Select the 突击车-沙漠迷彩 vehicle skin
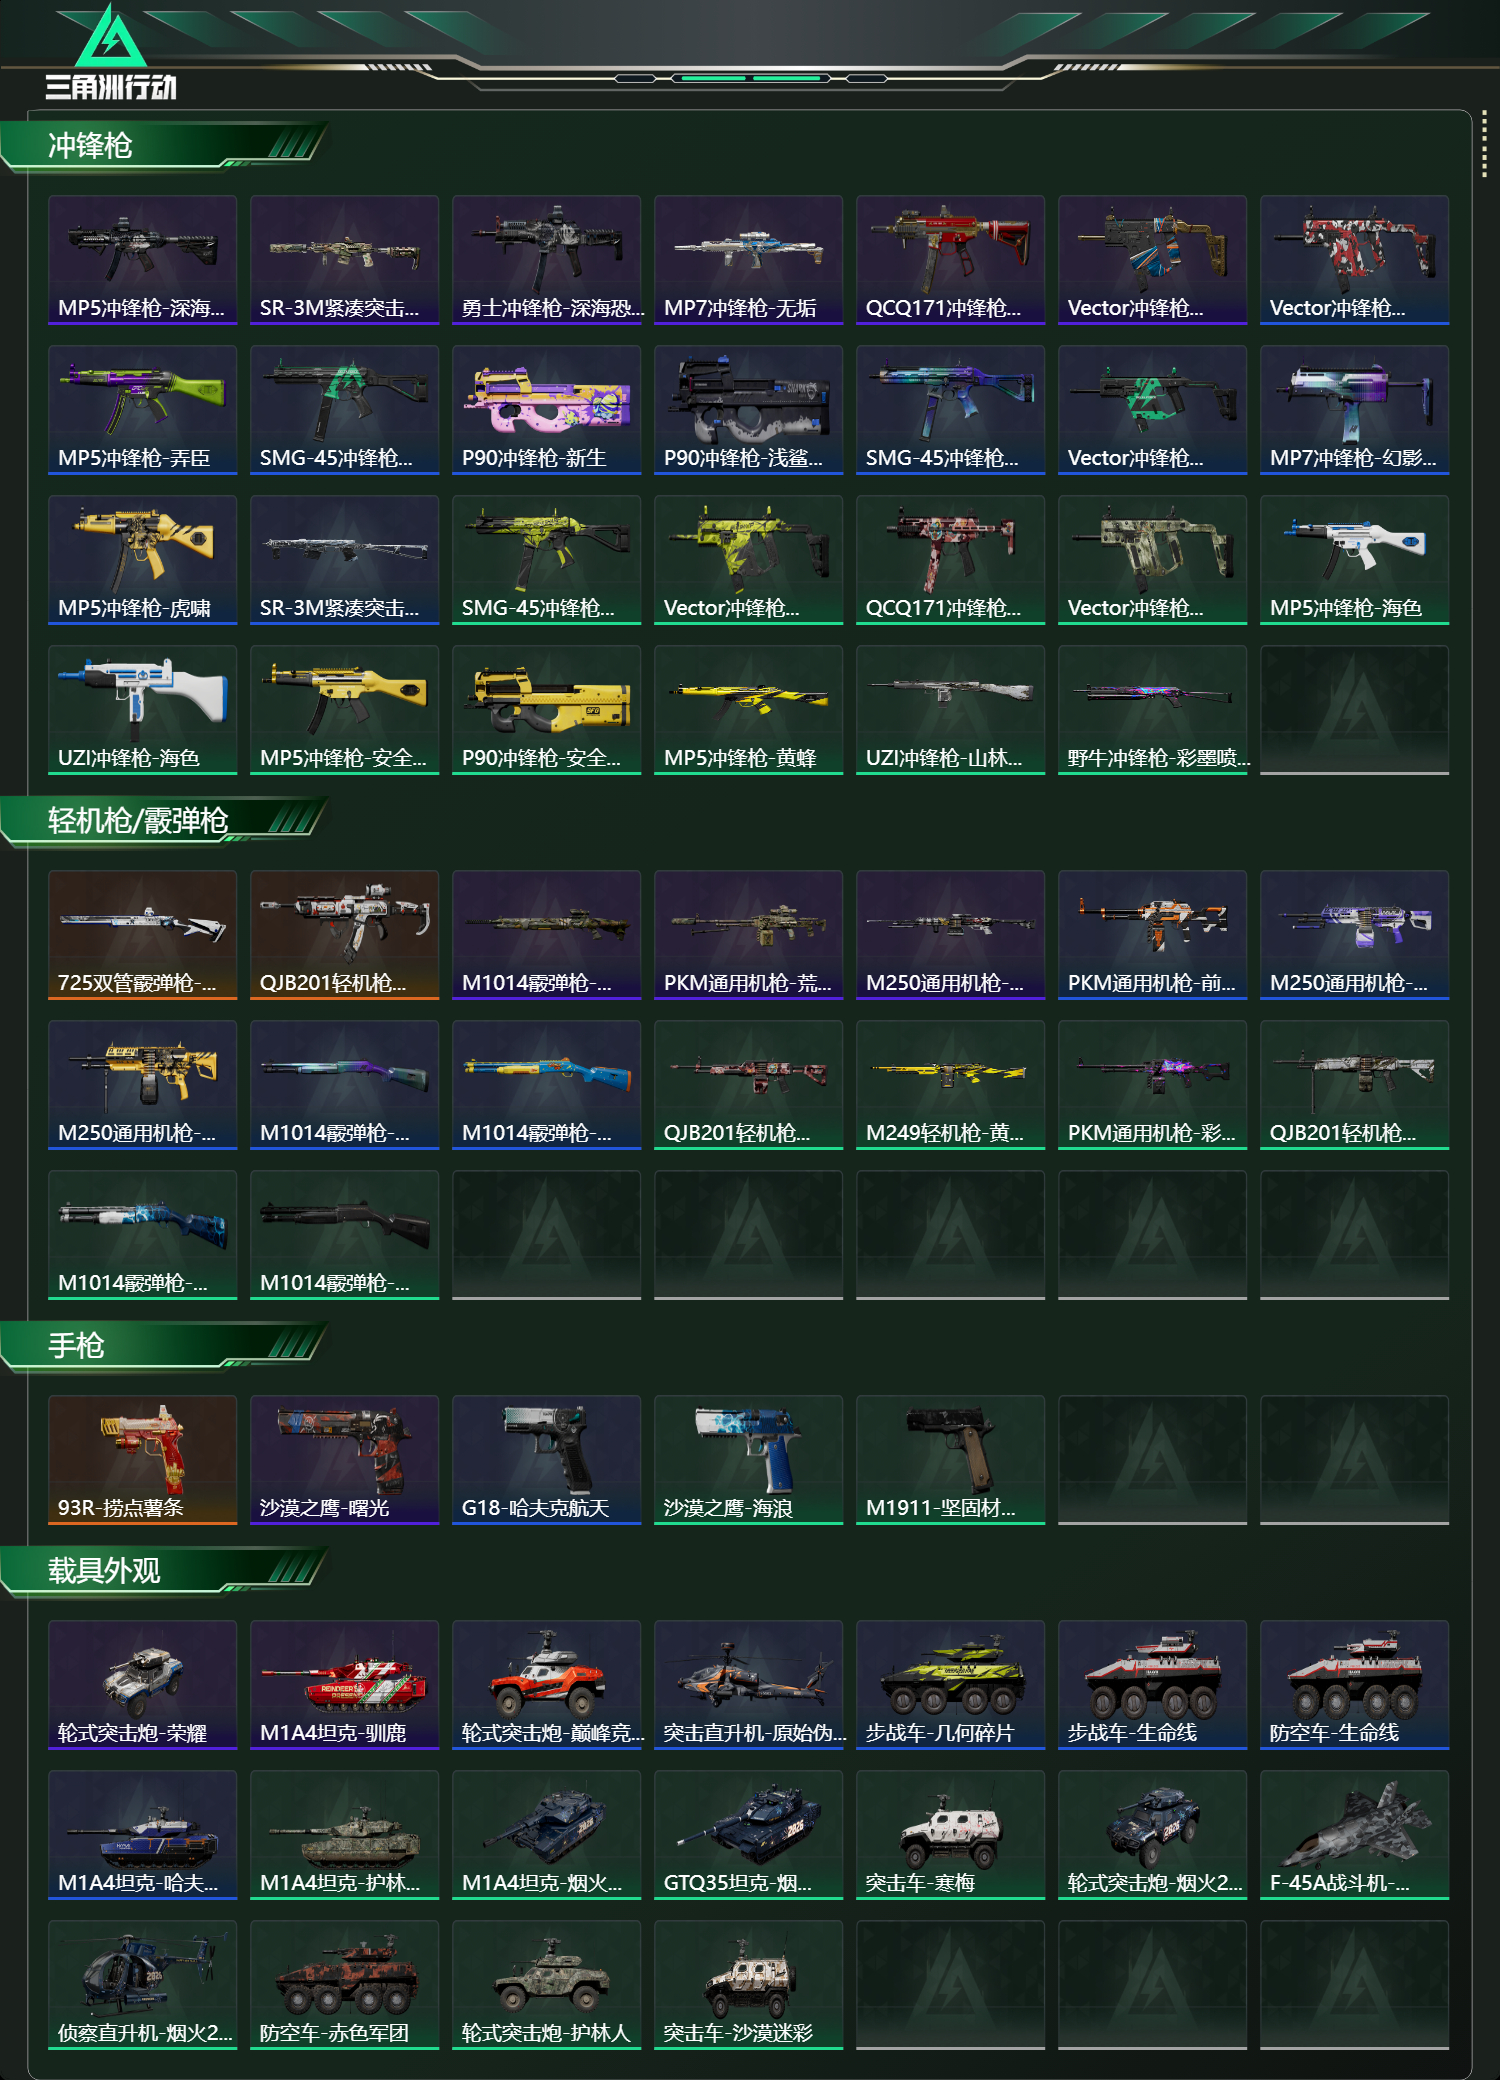 (x=748, y=1985)
